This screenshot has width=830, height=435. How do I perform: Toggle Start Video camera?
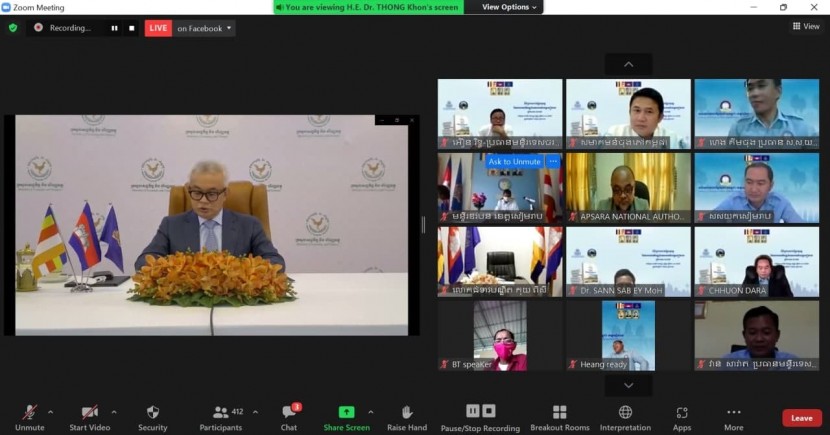point(89,412)
